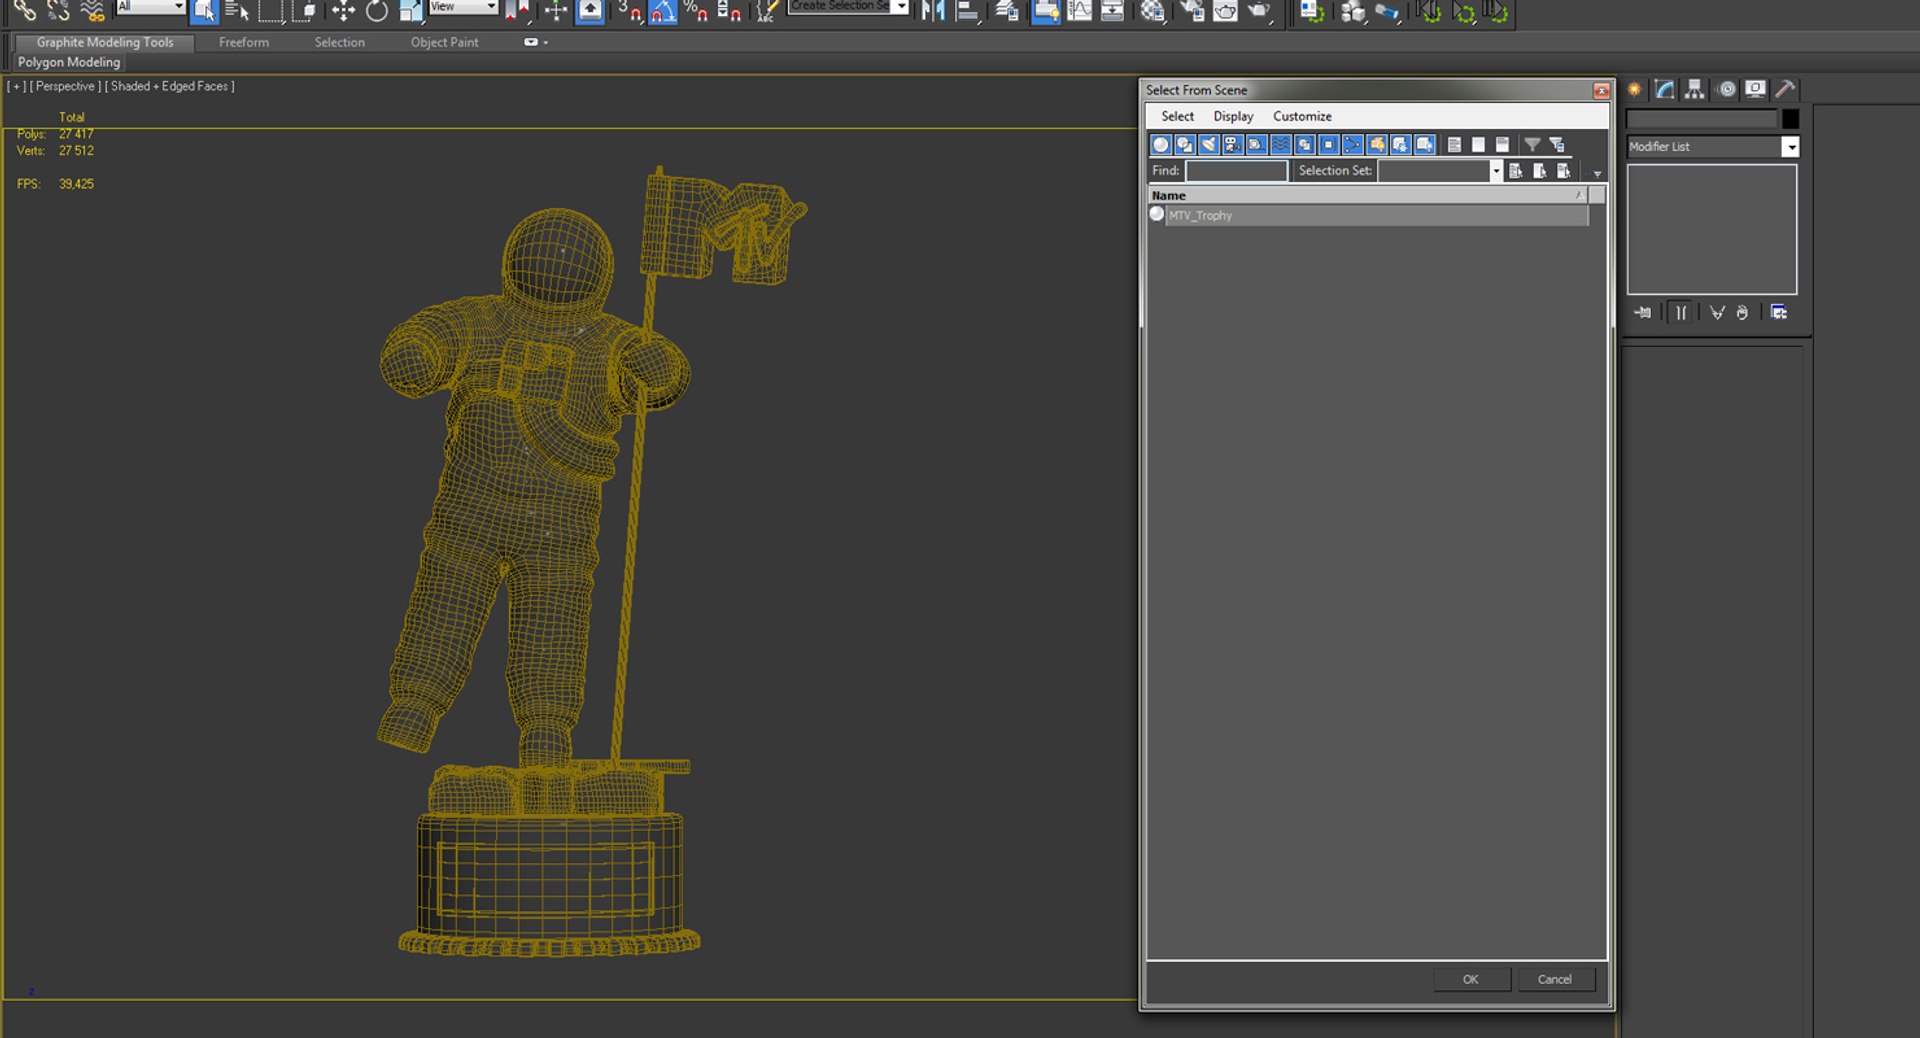Select the Move transform tool
Viewport: 1920px width, 1038px height.
(x=343, y=11)
